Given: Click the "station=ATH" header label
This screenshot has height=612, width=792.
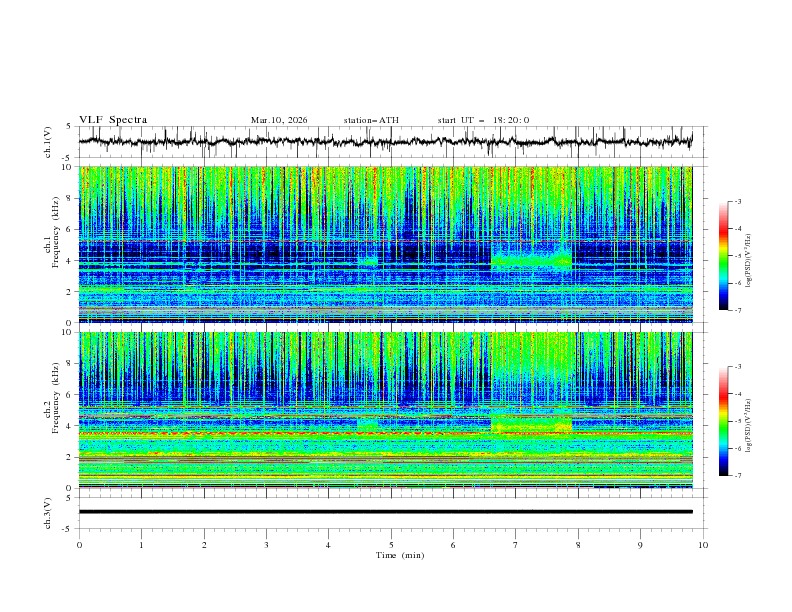Looking at the screenshot, I should pyautogui.click(x=371, y=120).
